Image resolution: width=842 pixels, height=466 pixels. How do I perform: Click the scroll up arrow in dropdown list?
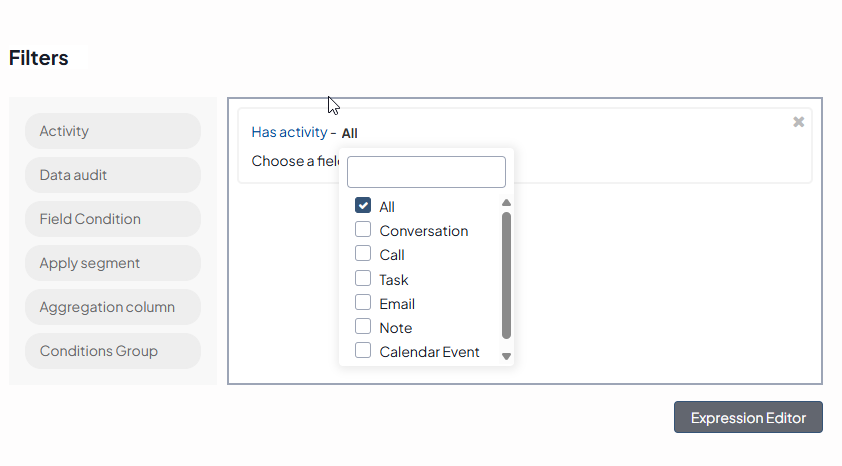coord(506,203)
